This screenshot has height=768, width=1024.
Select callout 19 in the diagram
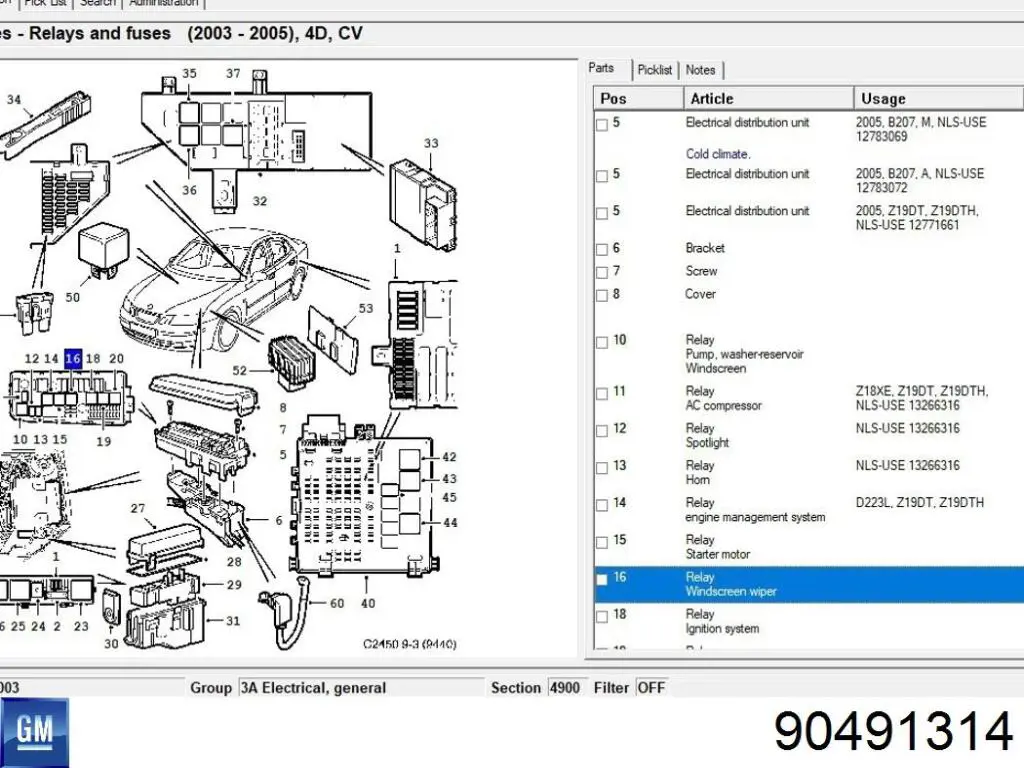[104, 441]
